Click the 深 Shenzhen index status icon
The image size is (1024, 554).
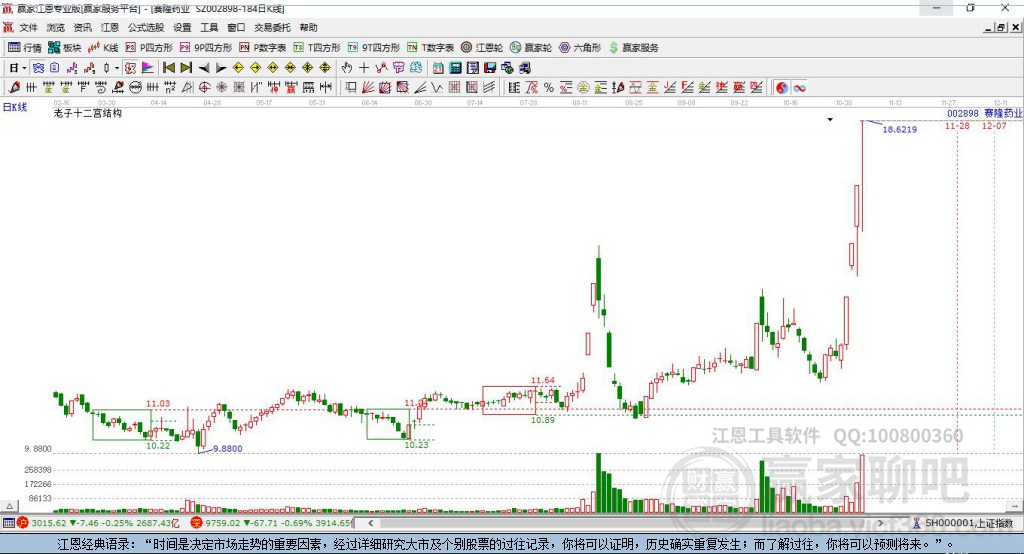196,523
